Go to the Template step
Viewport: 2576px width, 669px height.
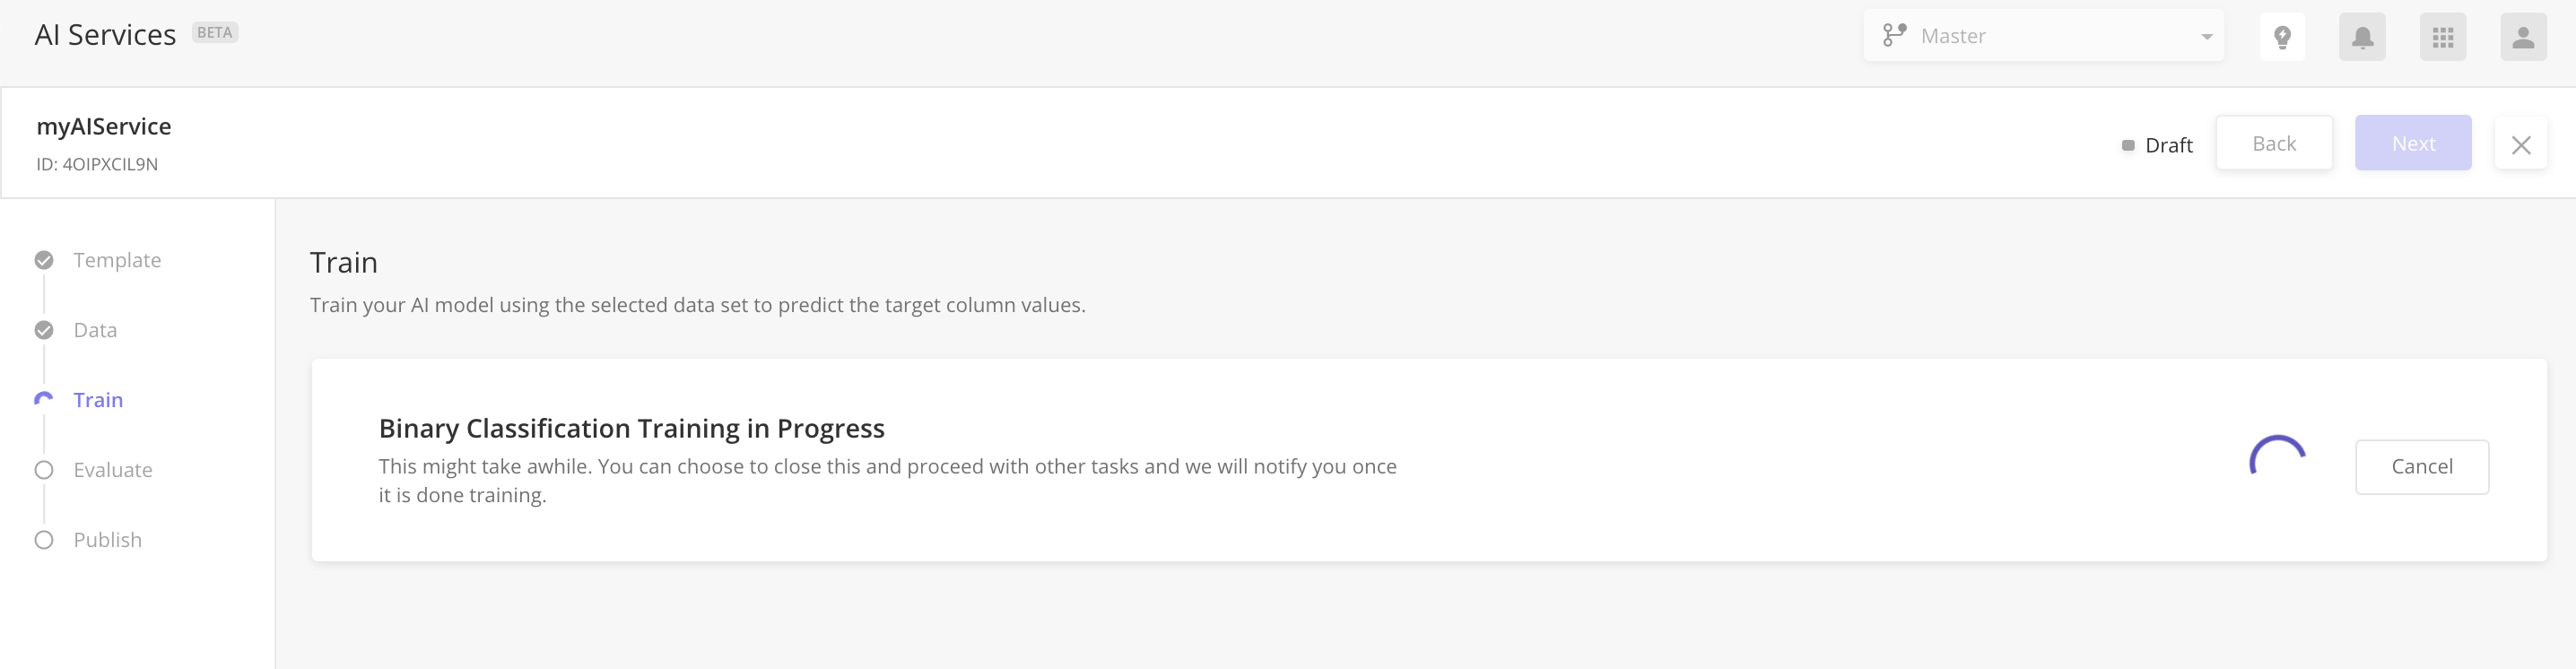click(x=117, y=260)
